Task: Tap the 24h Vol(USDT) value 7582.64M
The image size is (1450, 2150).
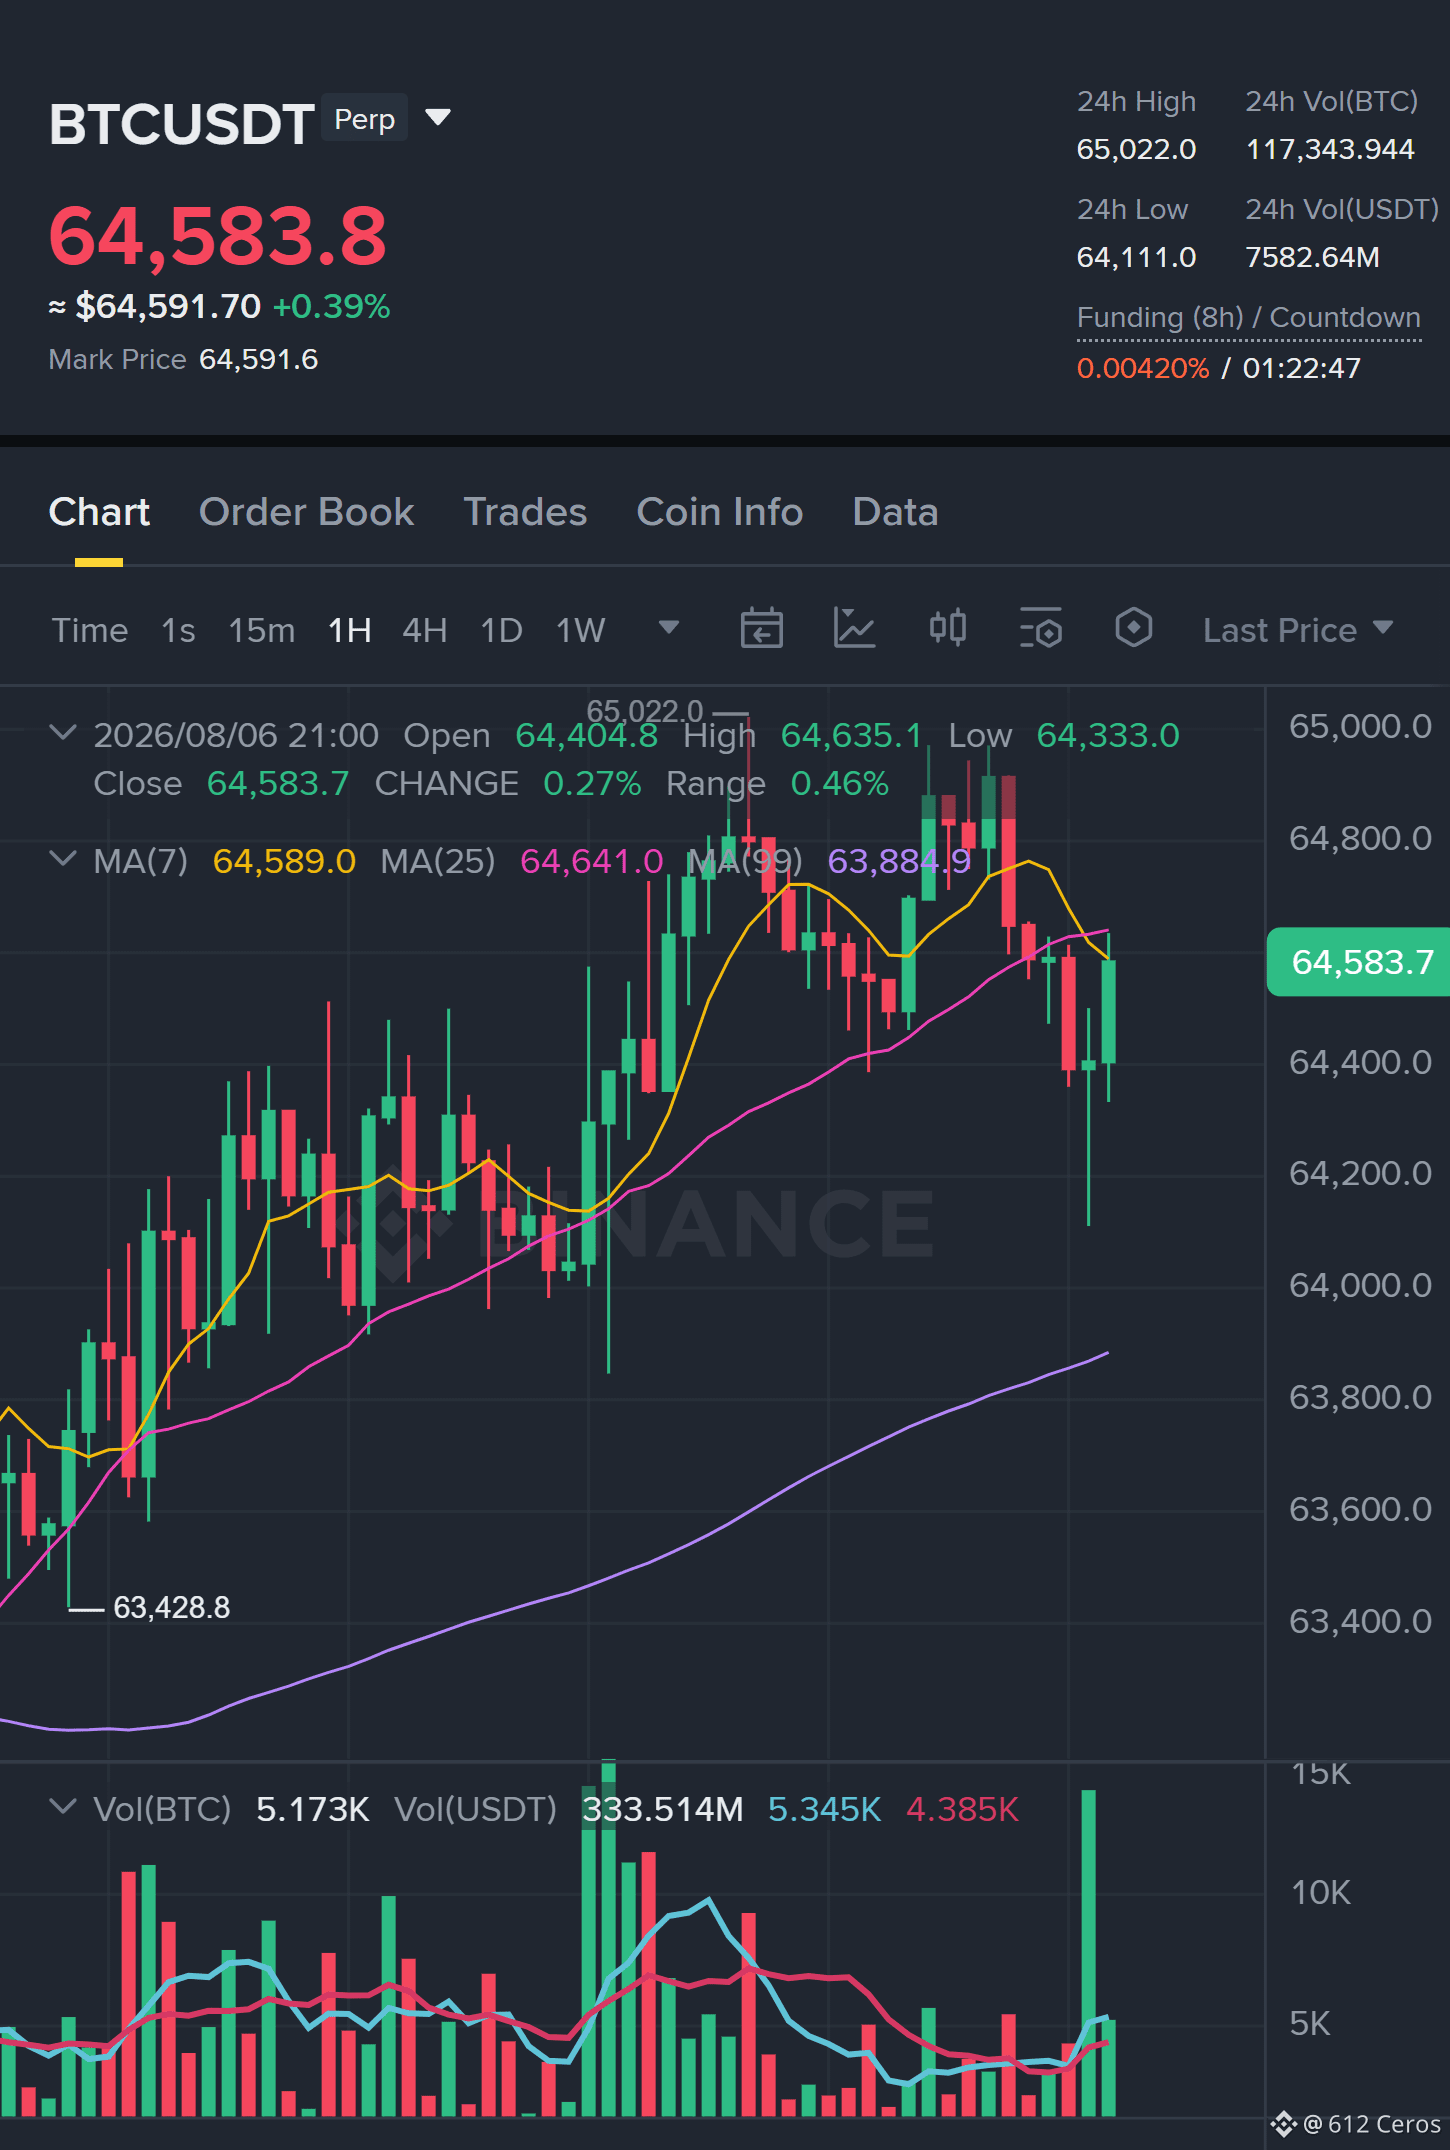Action: pos(1312,258)
